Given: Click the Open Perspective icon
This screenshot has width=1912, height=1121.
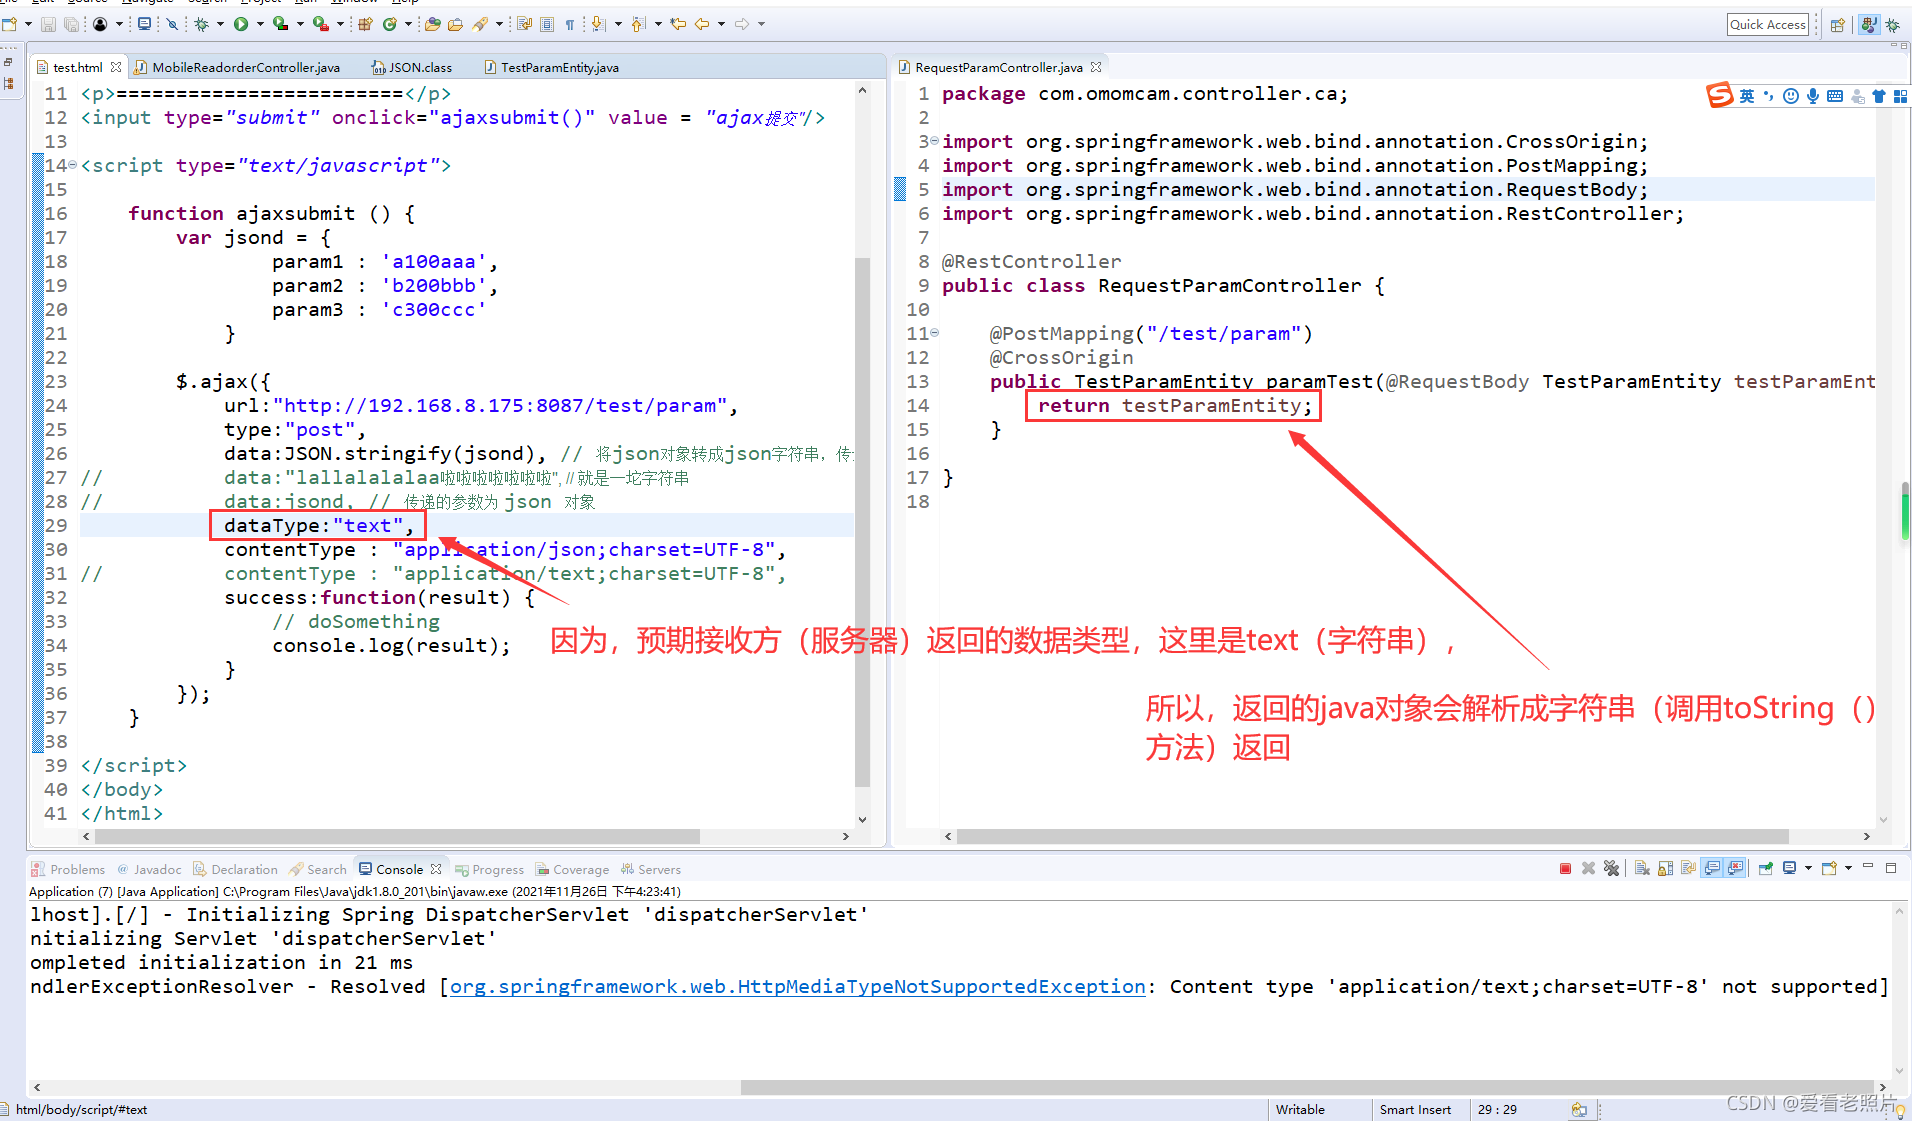Looking at the screenshot, I should pyautogui.click(x=1837, y=25).
